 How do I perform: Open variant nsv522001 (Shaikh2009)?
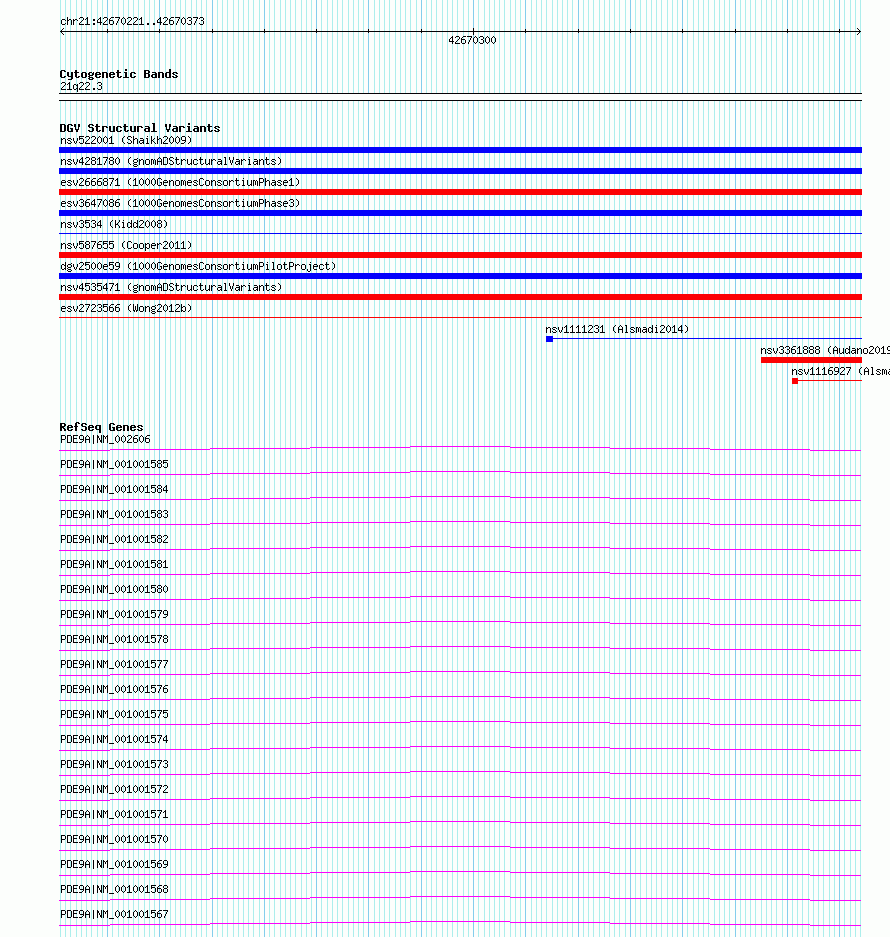pyautogui.click(x=126, y=140)
